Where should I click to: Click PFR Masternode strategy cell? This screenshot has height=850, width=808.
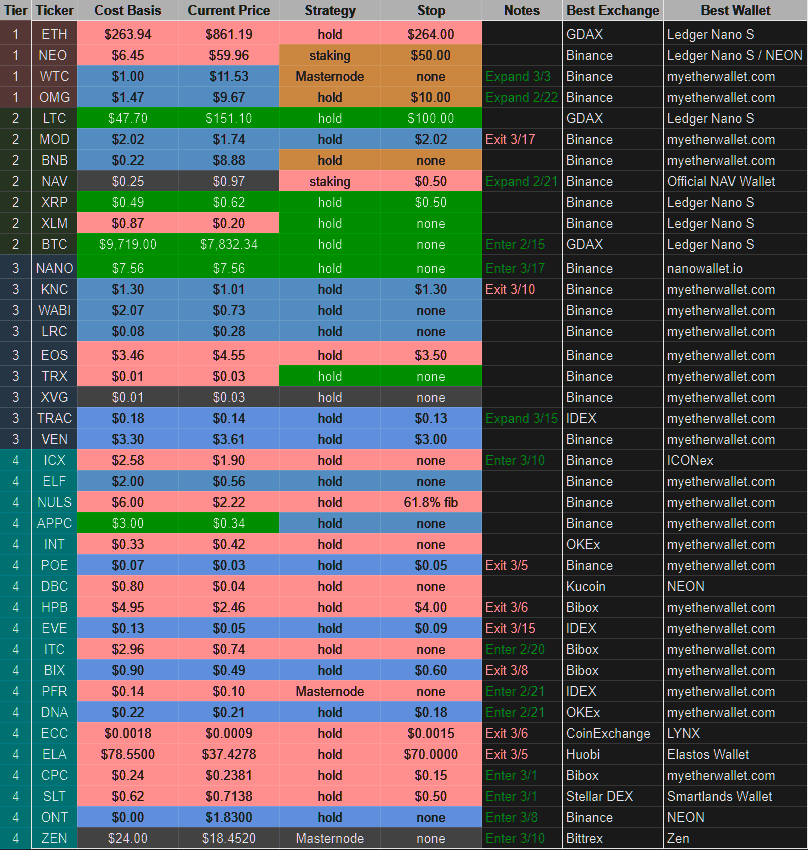pyautogui.click(x=329, y=691)
